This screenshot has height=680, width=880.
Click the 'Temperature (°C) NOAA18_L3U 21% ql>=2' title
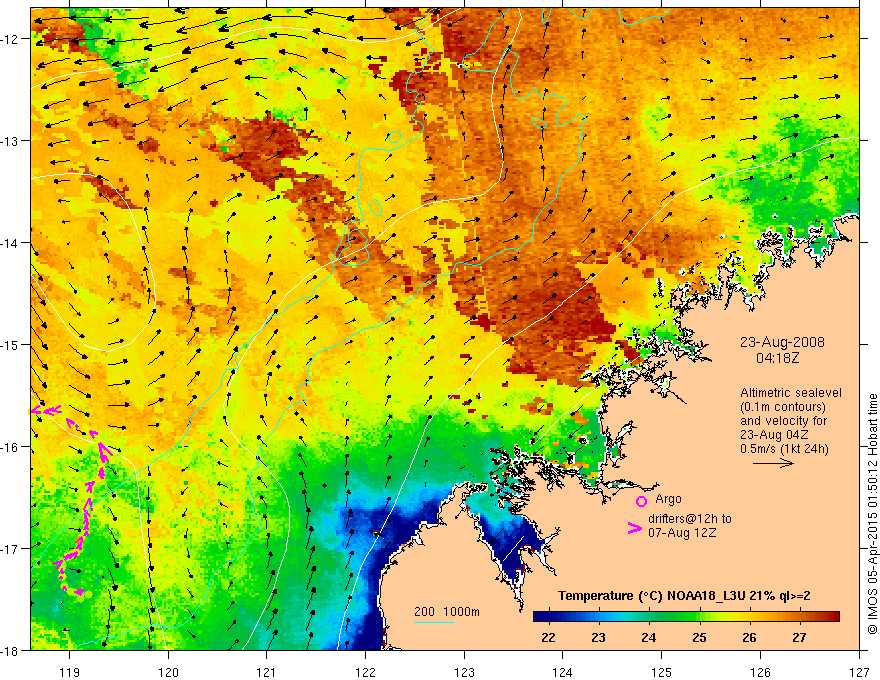[684, 596]
